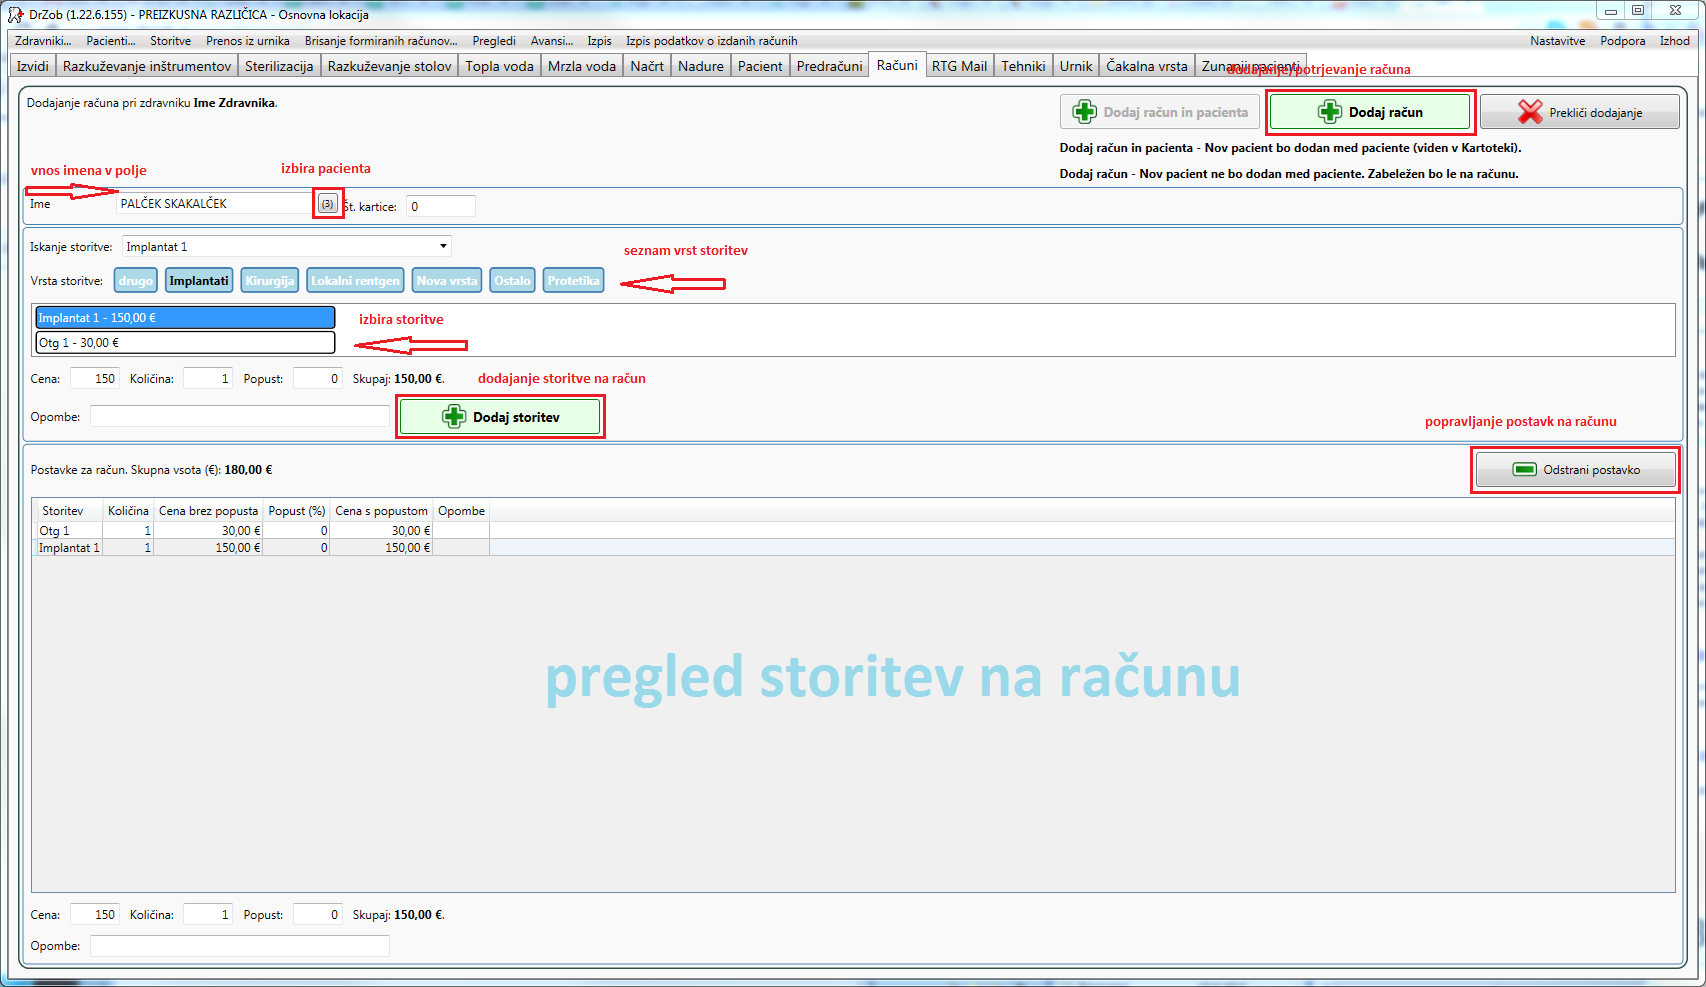Click the Popust discount input field
This screenshot has height=987, width=1706.
318,379
